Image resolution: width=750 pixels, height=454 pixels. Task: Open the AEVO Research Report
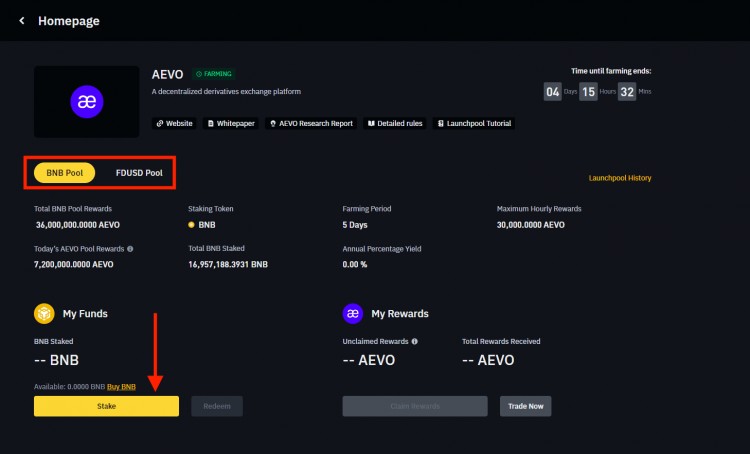pyautogui.click(x=311, y=123)
